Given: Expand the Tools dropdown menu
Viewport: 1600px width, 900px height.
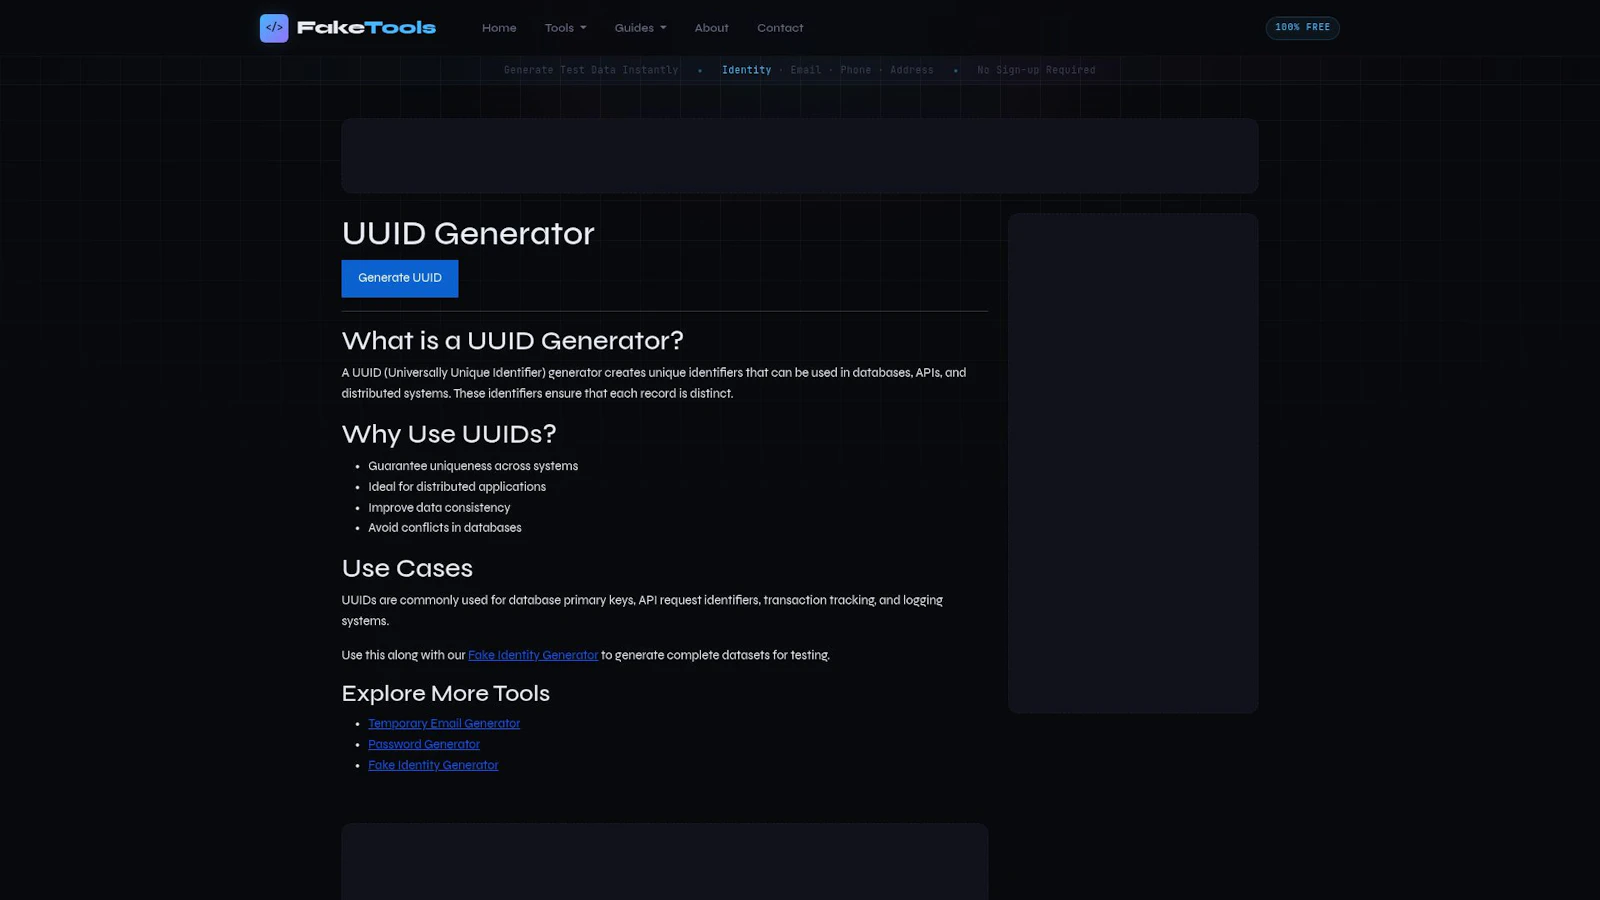Looking at the screenshot, I should [x=566, y=28].
